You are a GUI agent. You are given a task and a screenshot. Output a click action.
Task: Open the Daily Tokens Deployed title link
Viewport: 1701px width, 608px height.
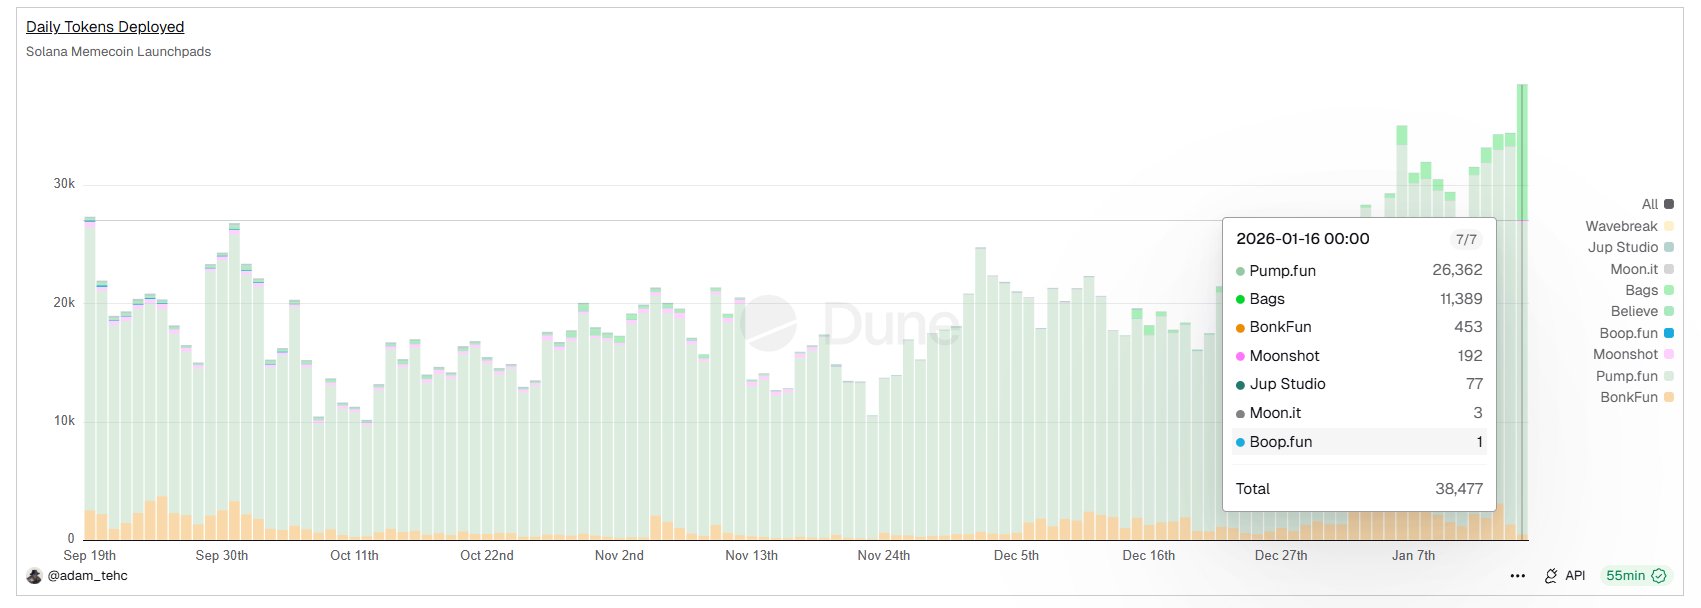pyautogui.click(x=105, y=27)
